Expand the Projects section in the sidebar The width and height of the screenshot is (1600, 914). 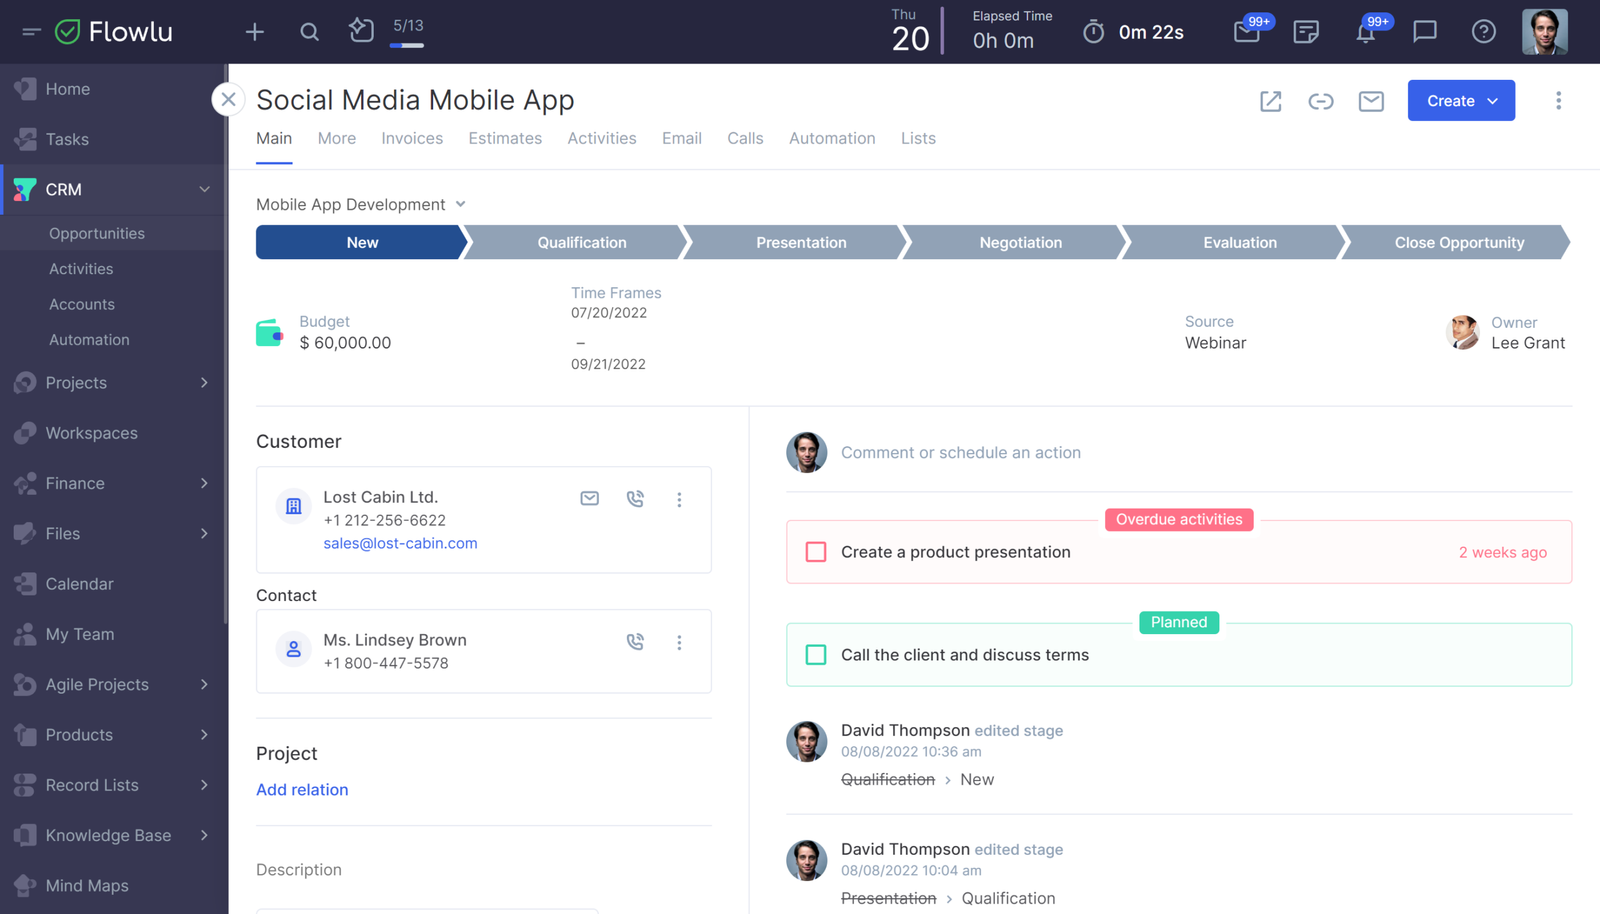(204, 382)
